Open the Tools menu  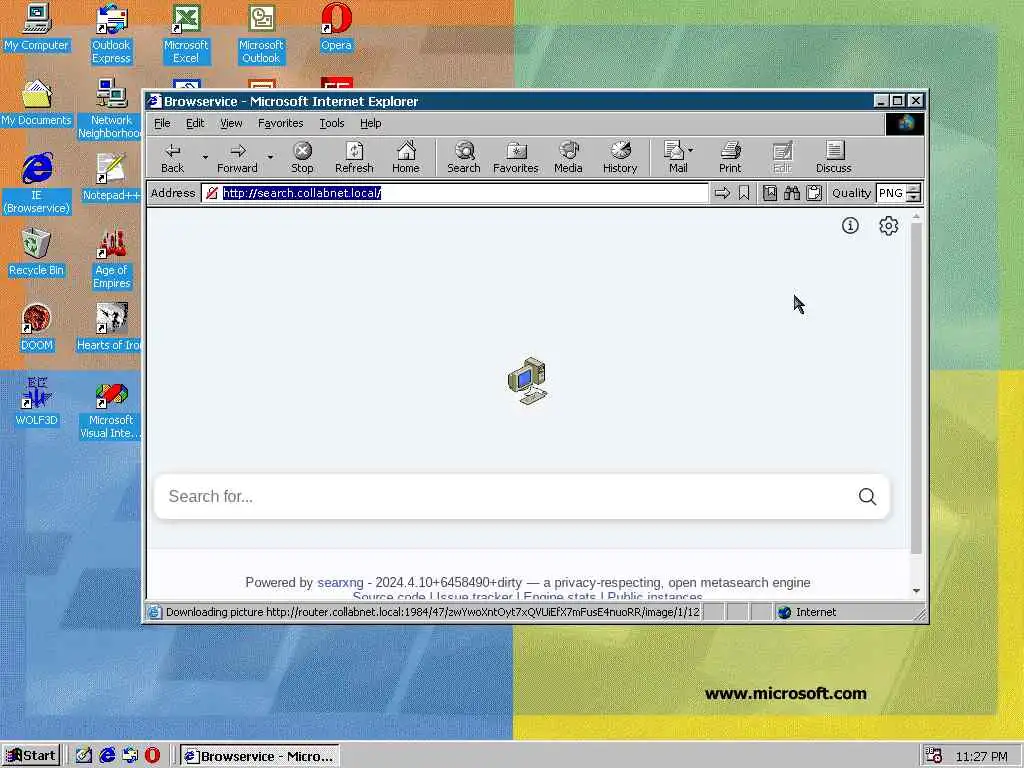[331, 123]
